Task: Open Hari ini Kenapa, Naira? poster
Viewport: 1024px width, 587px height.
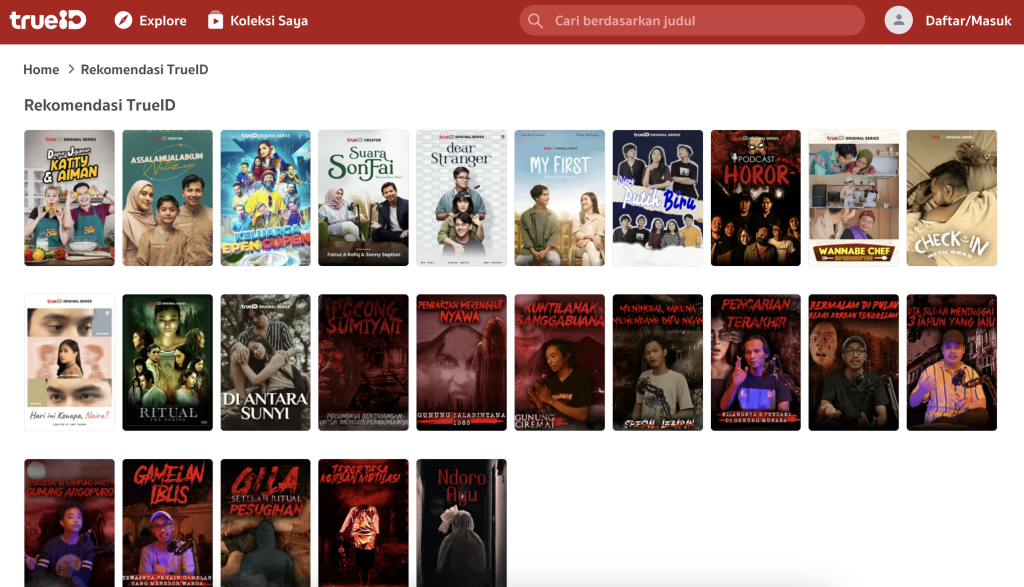Action: (x=69, y=362)
